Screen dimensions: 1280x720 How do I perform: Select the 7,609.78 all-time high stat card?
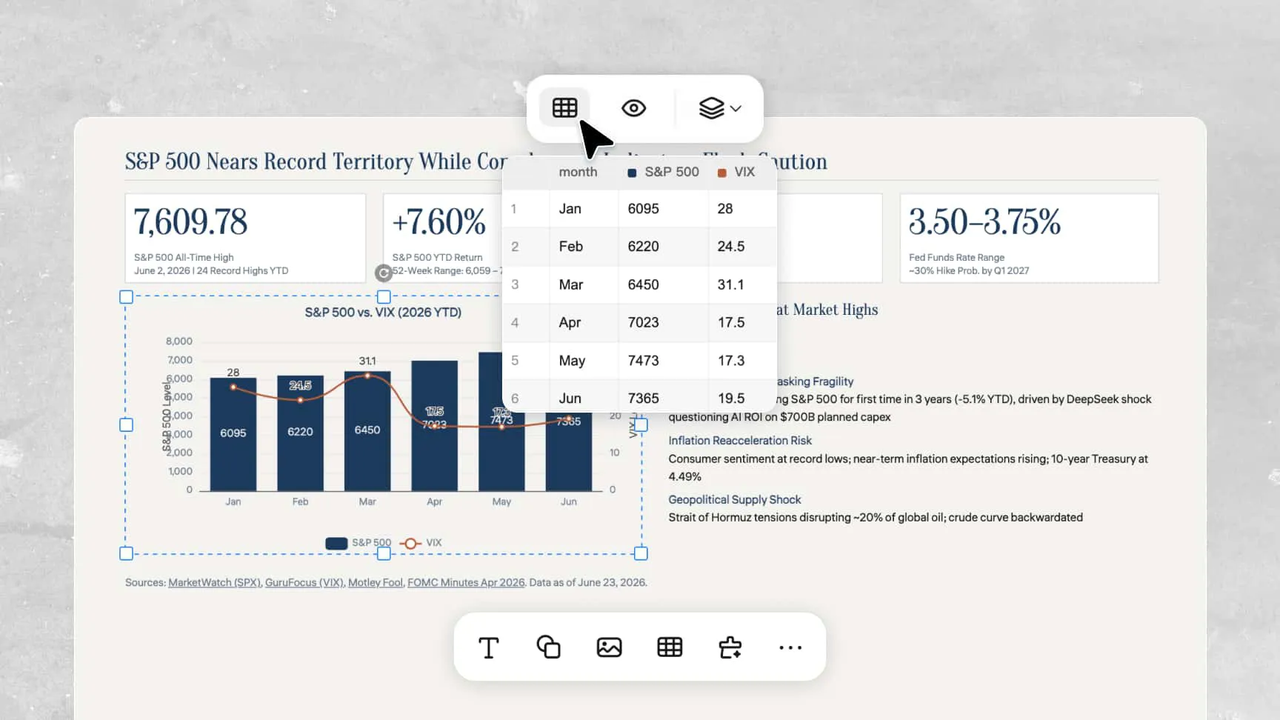pyautogui.click(x=245, y=238)
